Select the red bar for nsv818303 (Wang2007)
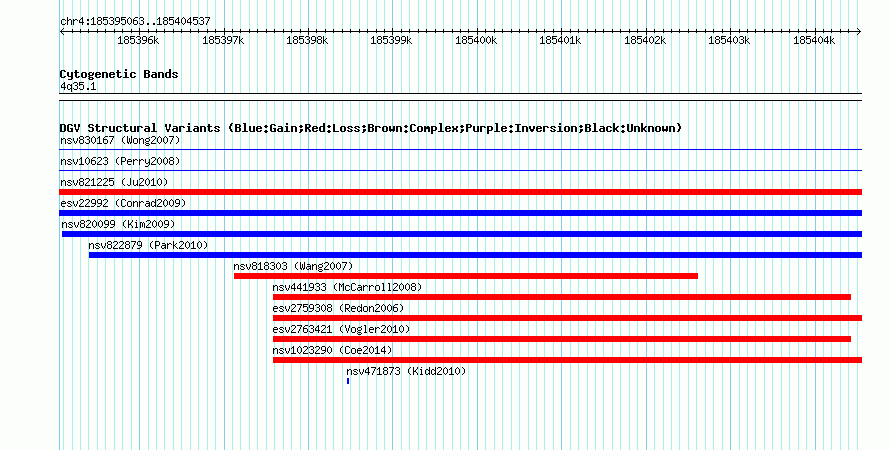Viewport: 890px width, 450px height. point(466,276)
